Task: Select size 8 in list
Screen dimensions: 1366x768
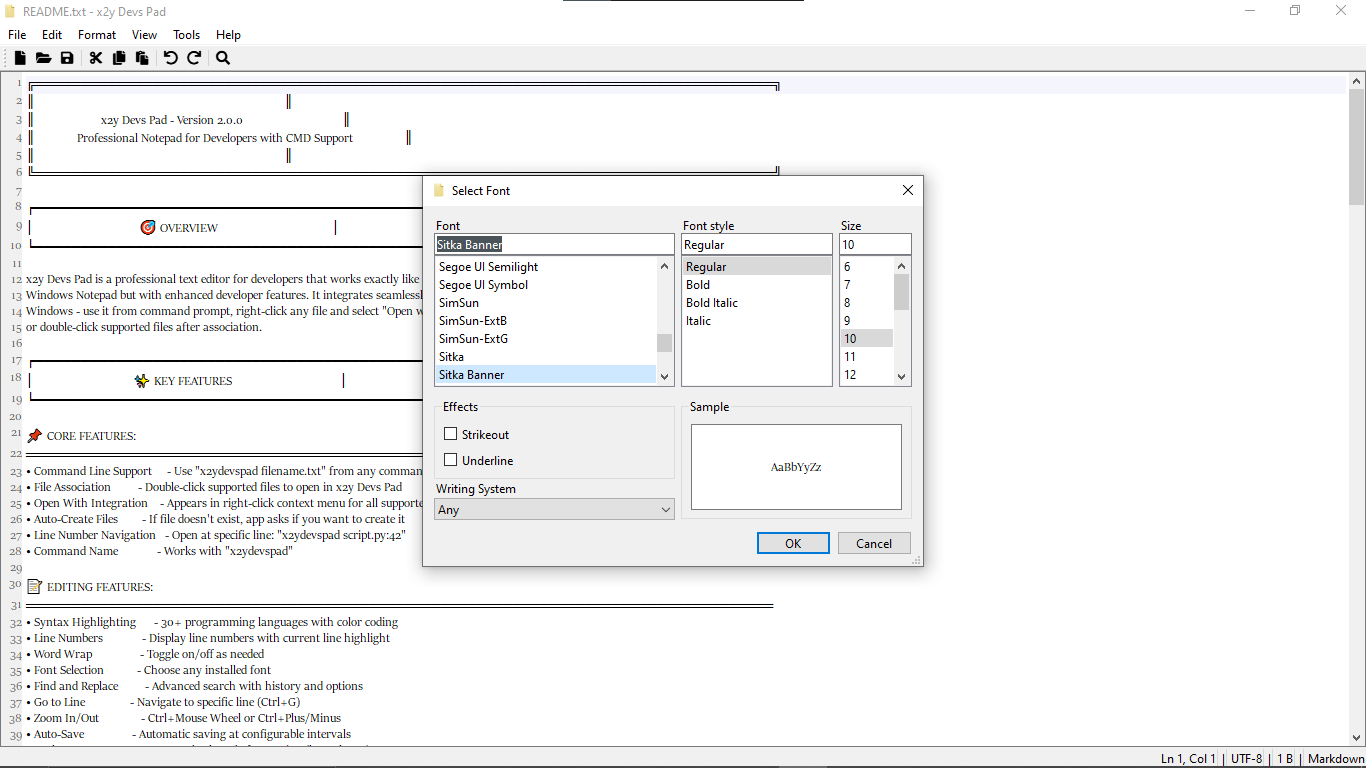Action: pos(867,303)
